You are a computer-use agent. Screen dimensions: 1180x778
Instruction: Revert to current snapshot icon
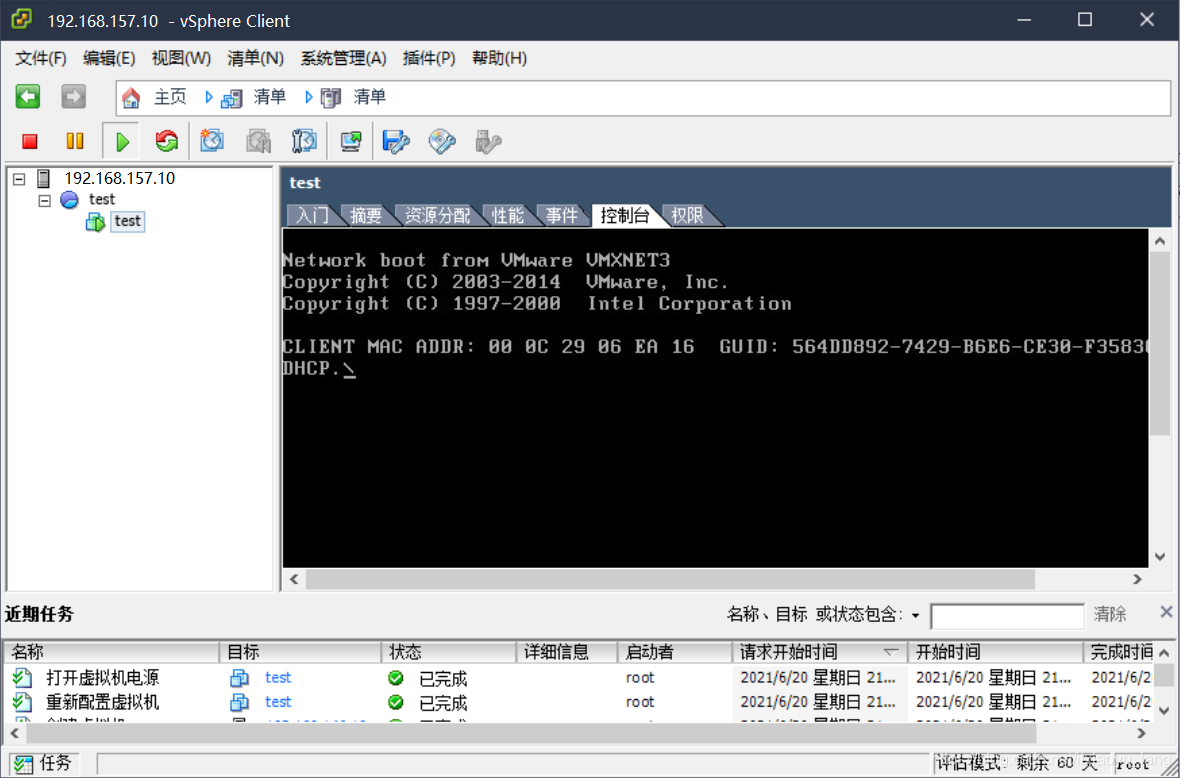click(259, 141)
